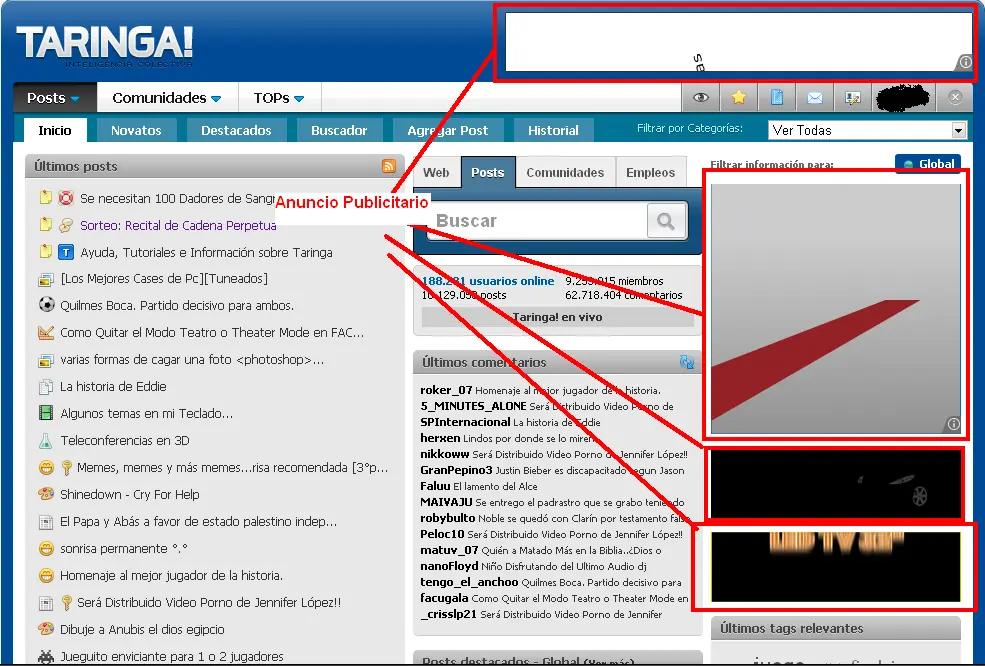Click the black car advertisement banner
Viewport: 985px width, 666px height.
click(x=836, y=483)
